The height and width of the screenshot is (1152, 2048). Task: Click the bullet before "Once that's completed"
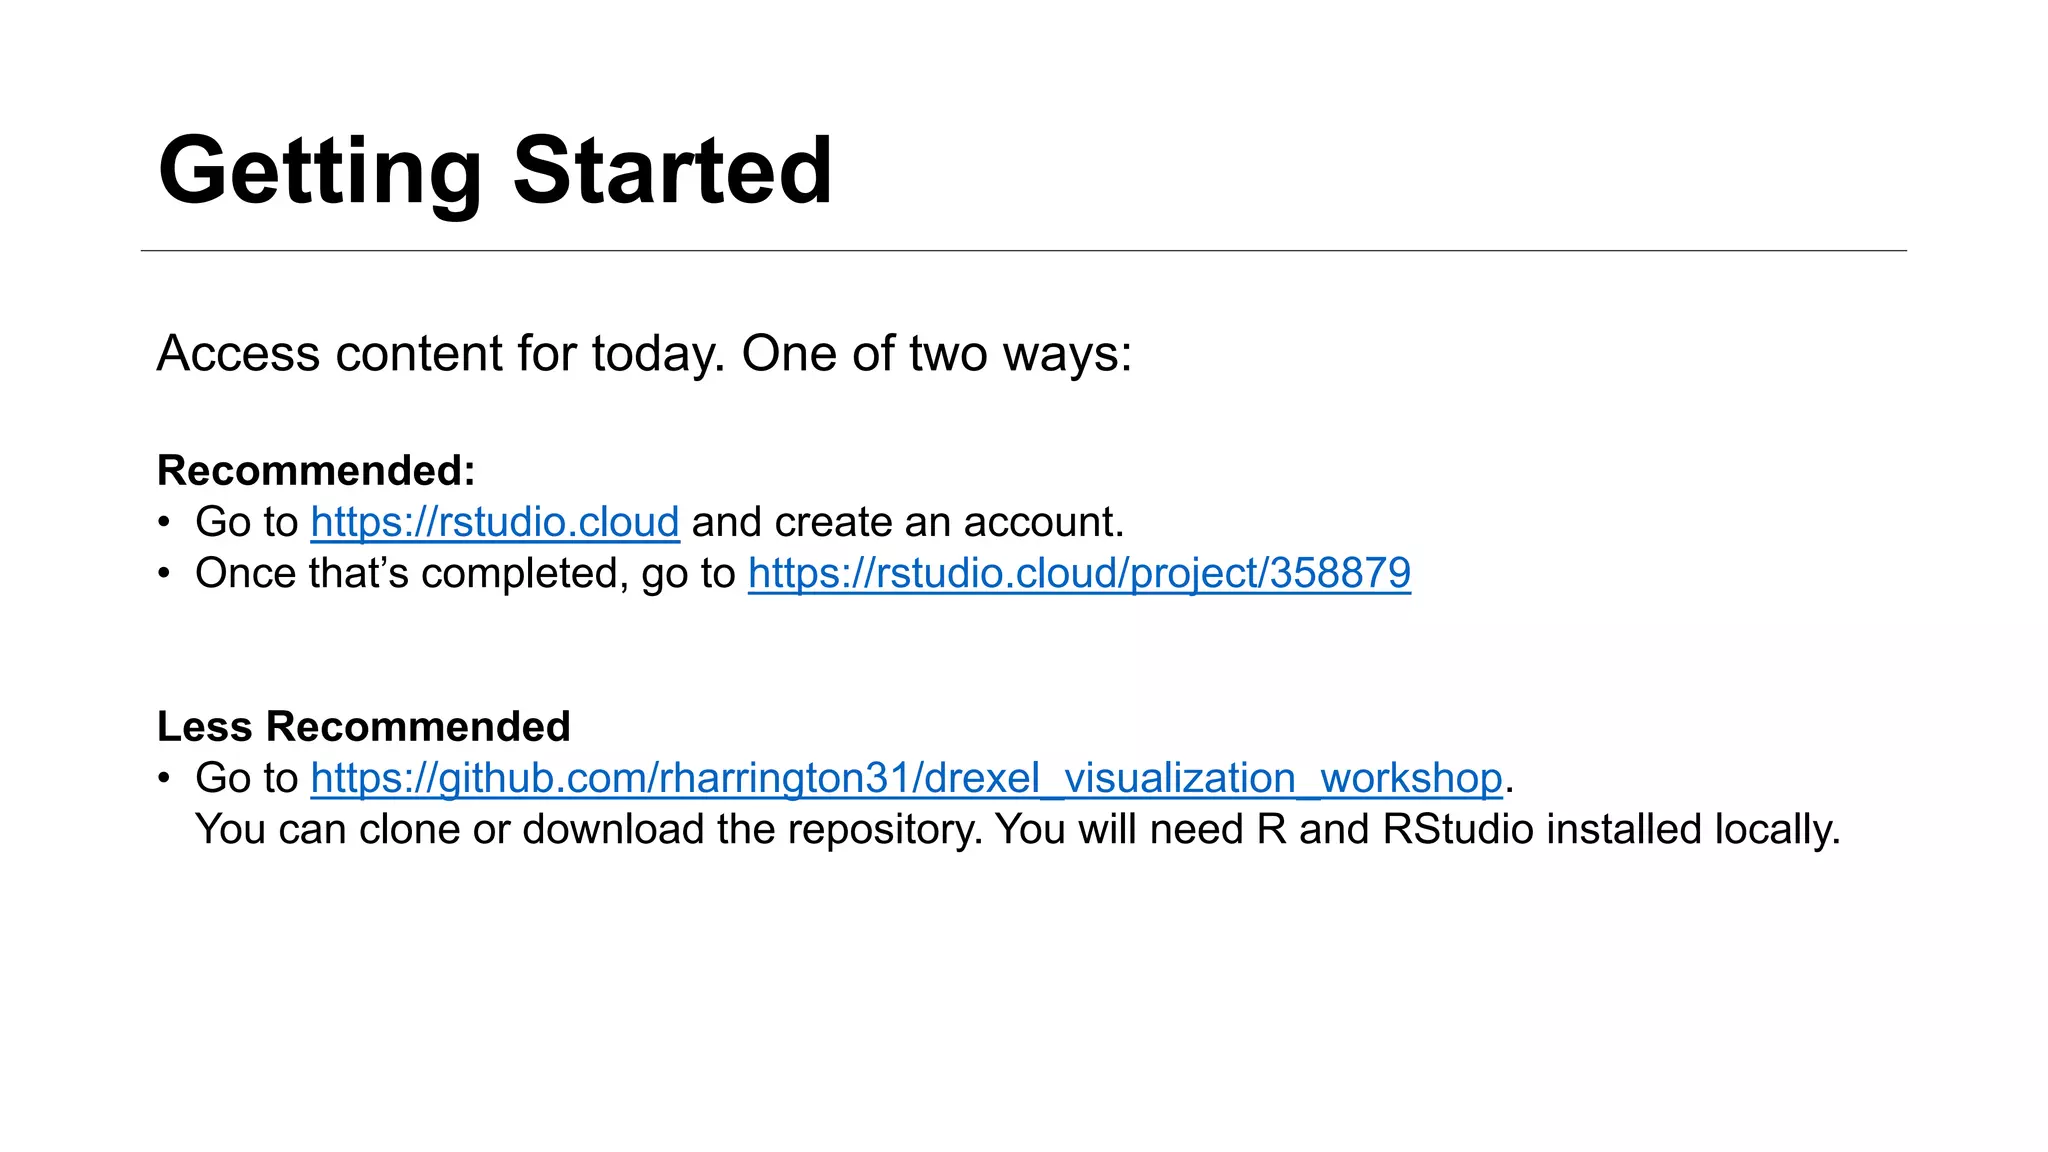[x=164, y=574]
